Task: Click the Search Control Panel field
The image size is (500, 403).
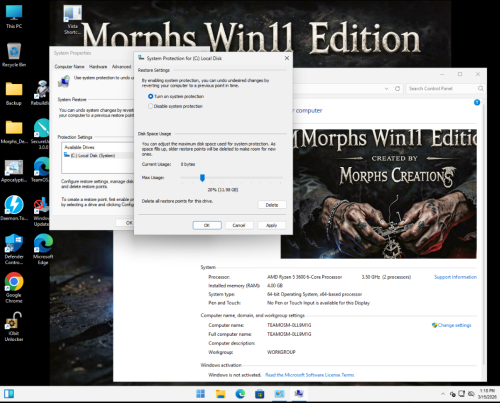Action: (x=442, y=89)
